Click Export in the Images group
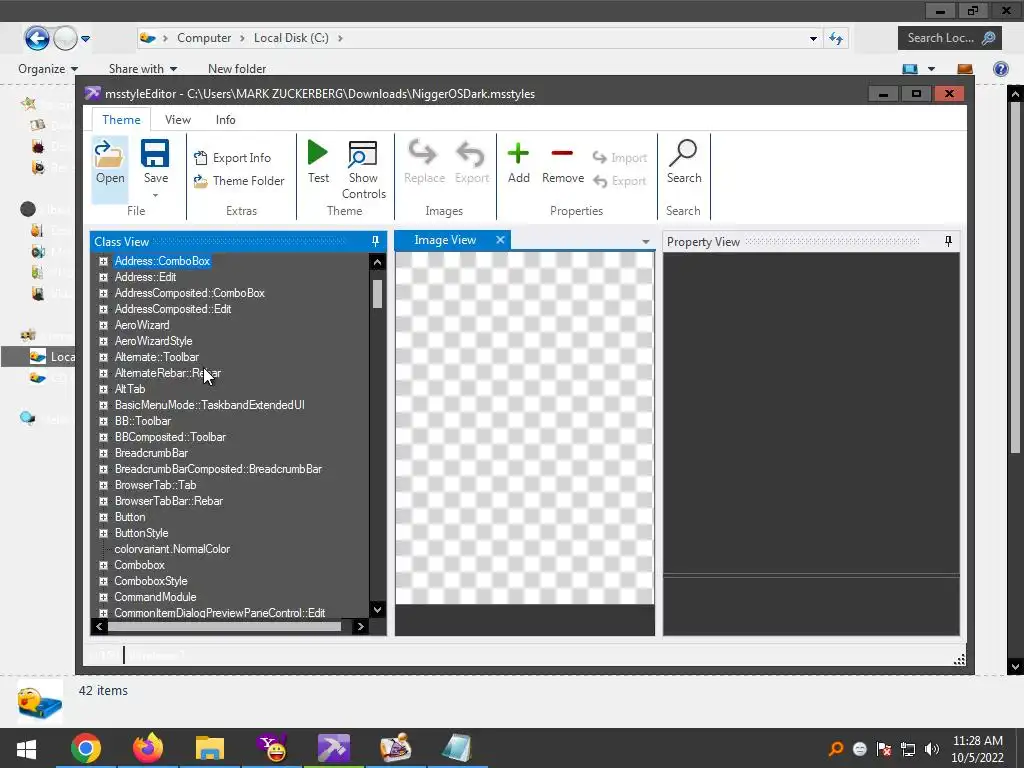 coord(472,163)
